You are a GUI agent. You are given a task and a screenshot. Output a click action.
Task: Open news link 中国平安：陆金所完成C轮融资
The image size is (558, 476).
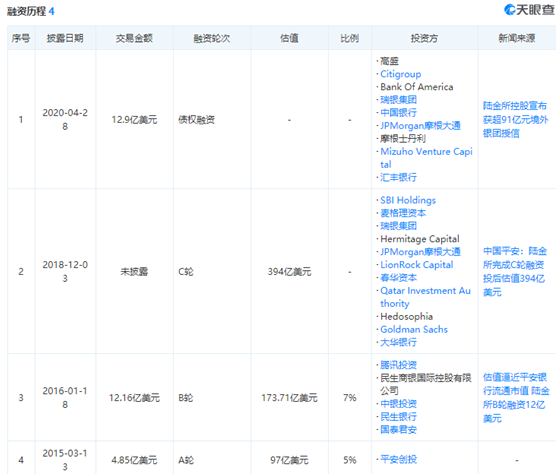[x=515, y=272]
